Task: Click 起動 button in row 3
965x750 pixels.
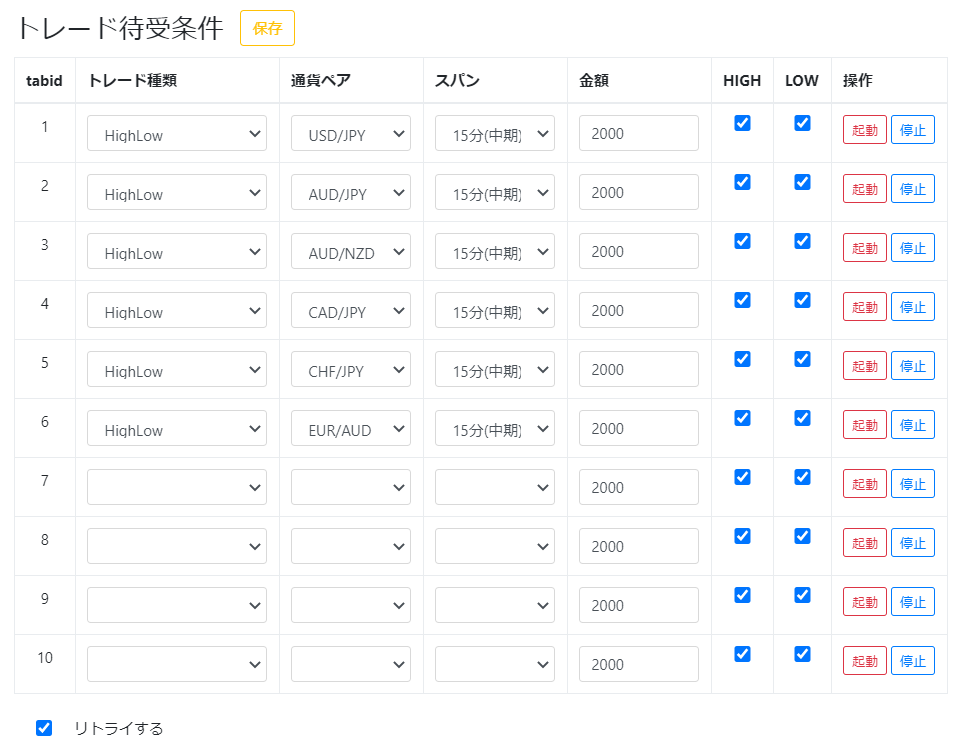Action: tap(864, 248)
